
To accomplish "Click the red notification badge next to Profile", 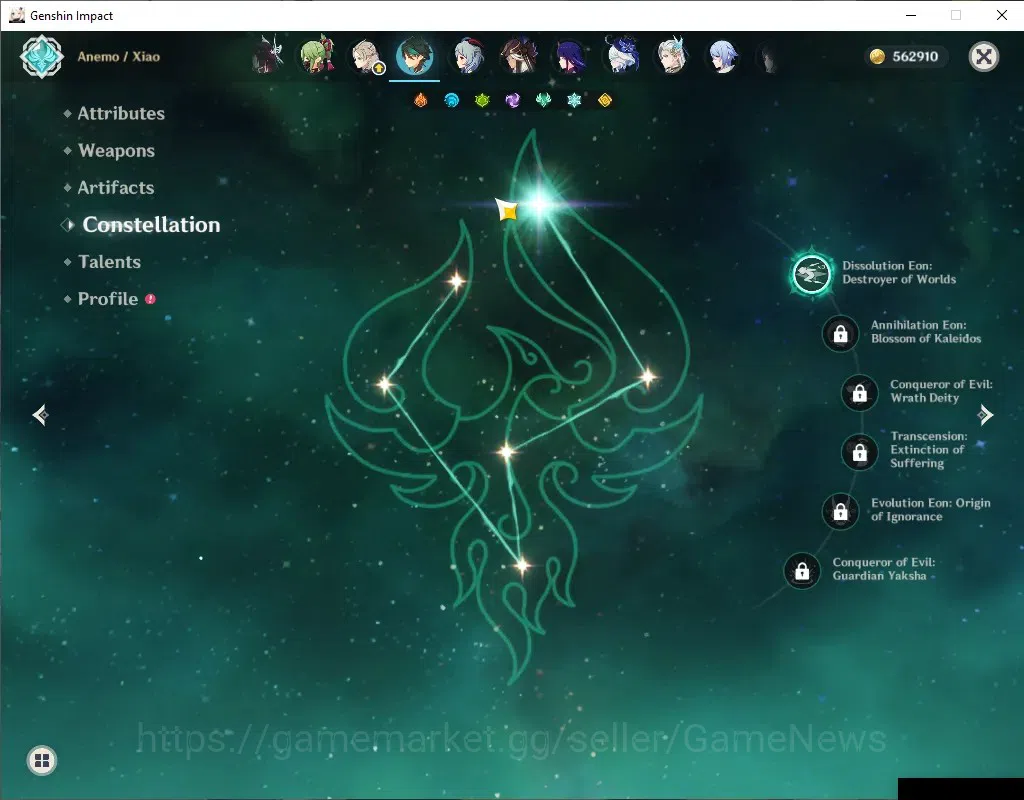I will point(150,298).
